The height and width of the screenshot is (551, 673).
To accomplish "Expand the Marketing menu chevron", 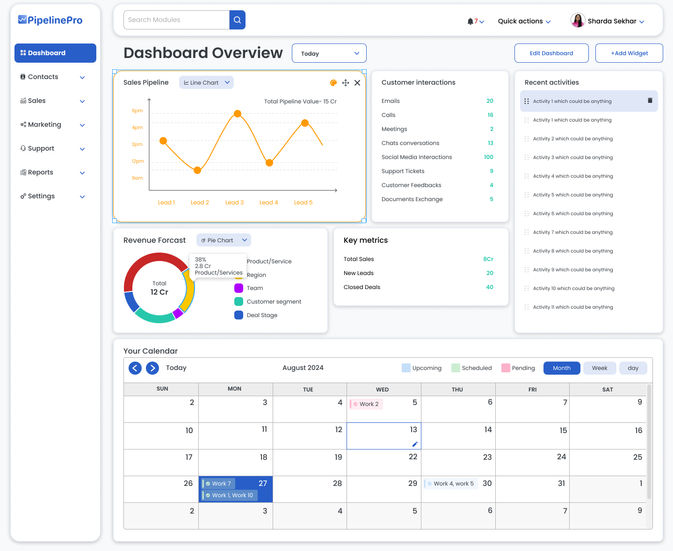I will tap(82, 125).
